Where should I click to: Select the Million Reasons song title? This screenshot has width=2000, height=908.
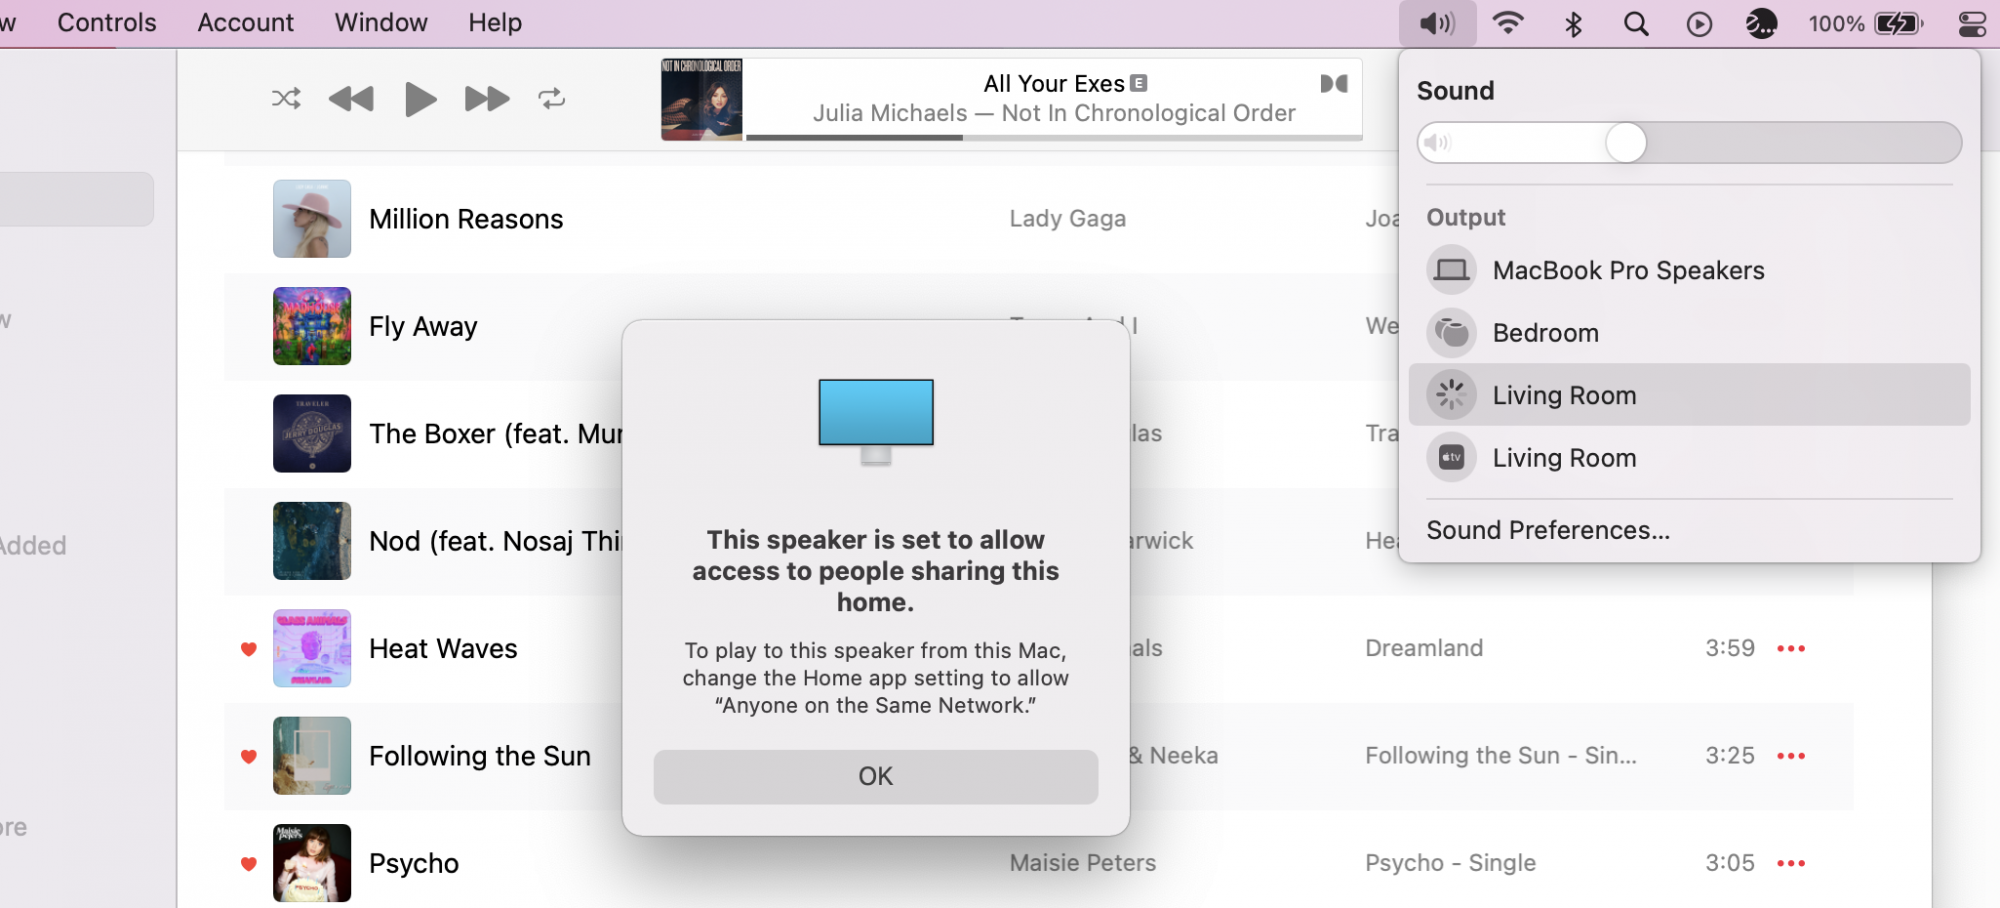point(466,219)
